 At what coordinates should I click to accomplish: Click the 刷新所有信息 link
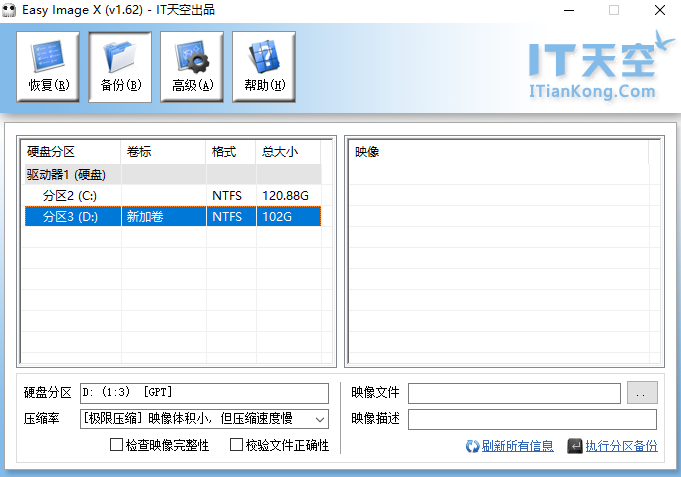(x=517, y=446)
